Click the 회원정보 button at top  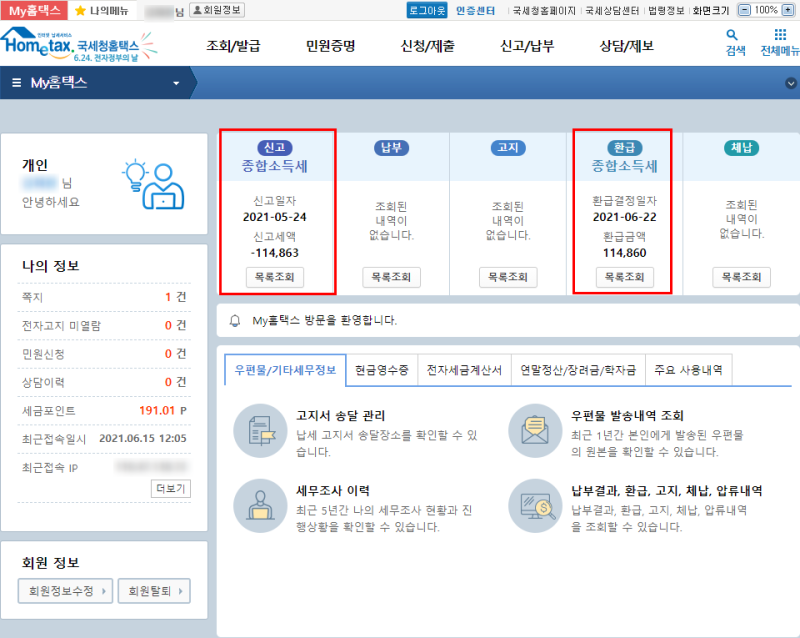(x=217, y=10)
